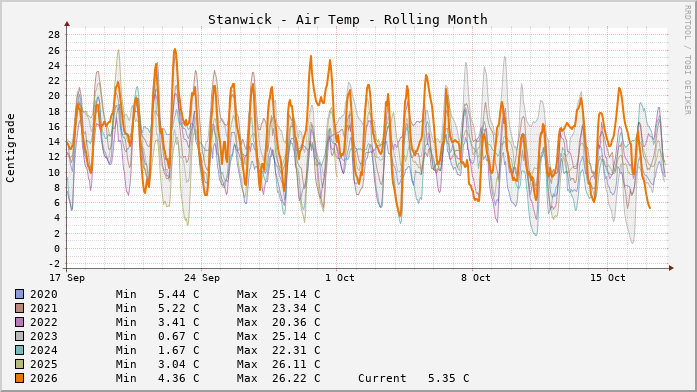
Task: Click the 2025 max value '26.11 C'
Action: pos(296,364)
